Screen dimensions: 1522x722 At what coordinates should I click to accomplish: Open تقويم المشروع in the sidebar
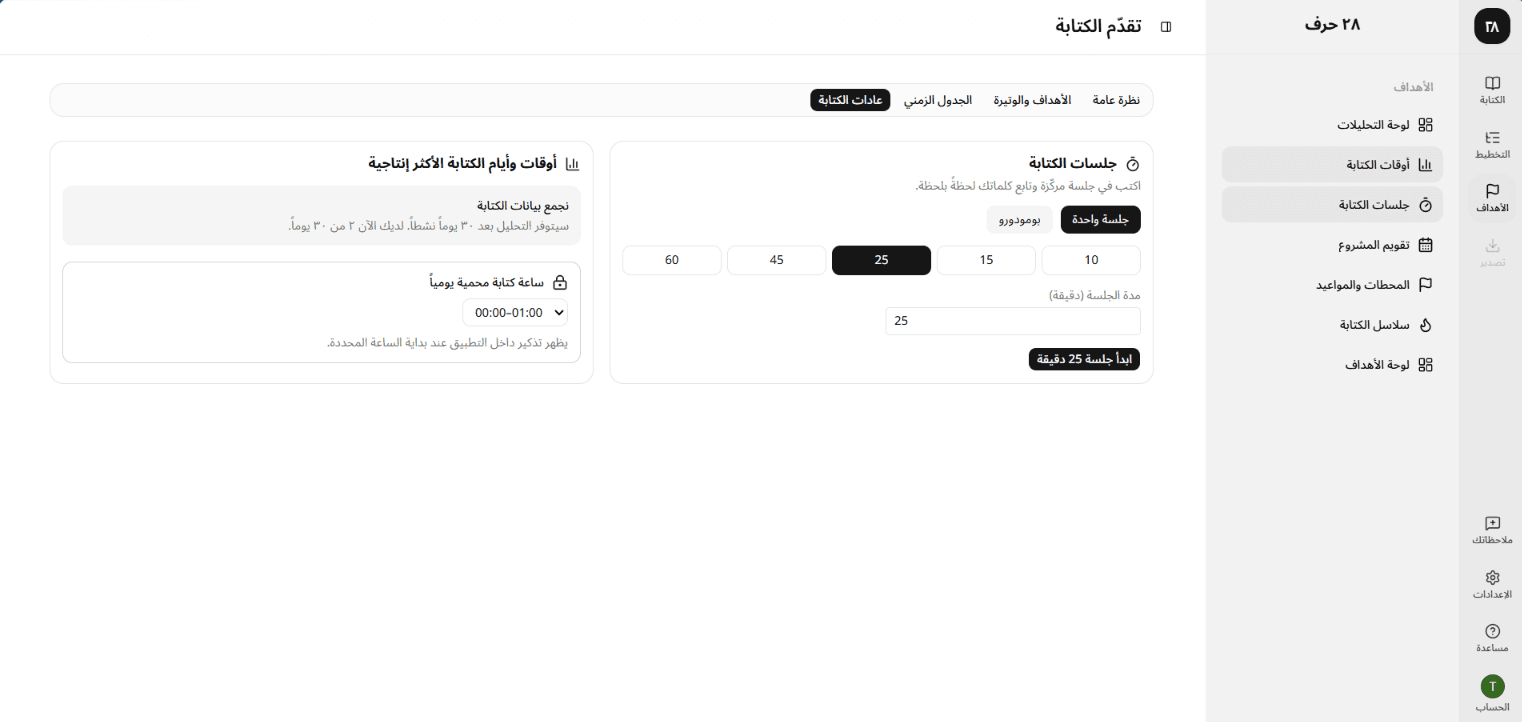[x=1333, y=245]
